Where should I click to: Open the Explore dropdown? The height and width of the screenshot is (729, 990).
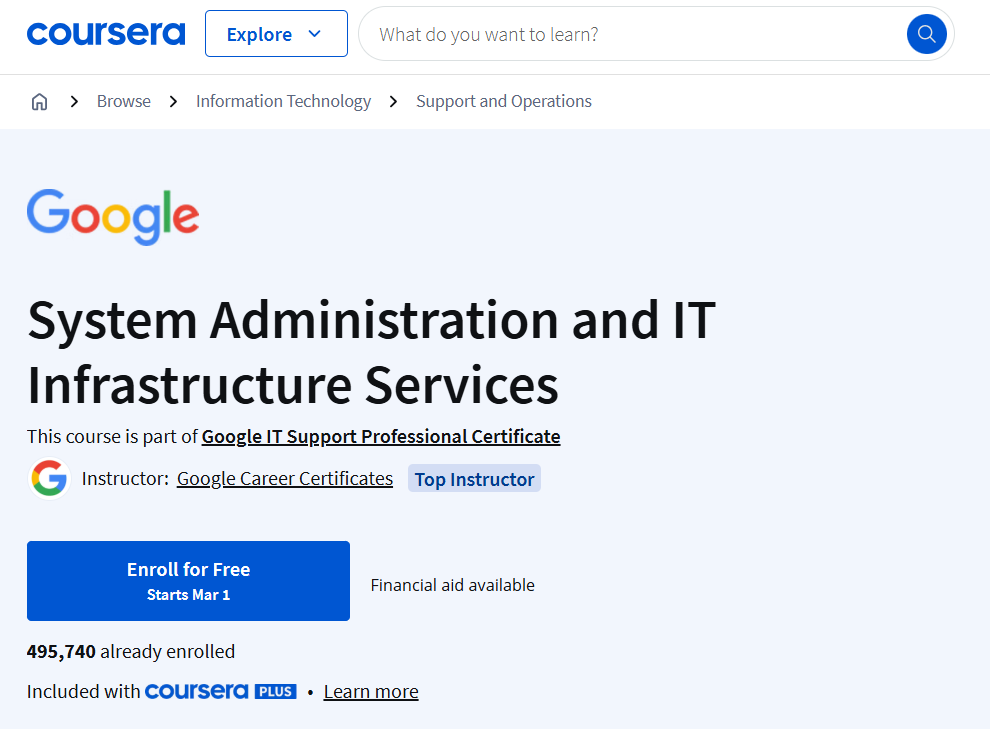click(x=276, y=33)
